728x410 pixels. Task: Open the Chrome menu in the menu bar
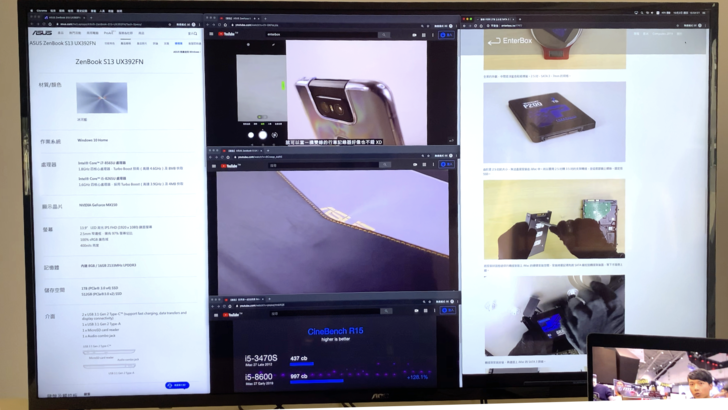click(x=42, y=10)
